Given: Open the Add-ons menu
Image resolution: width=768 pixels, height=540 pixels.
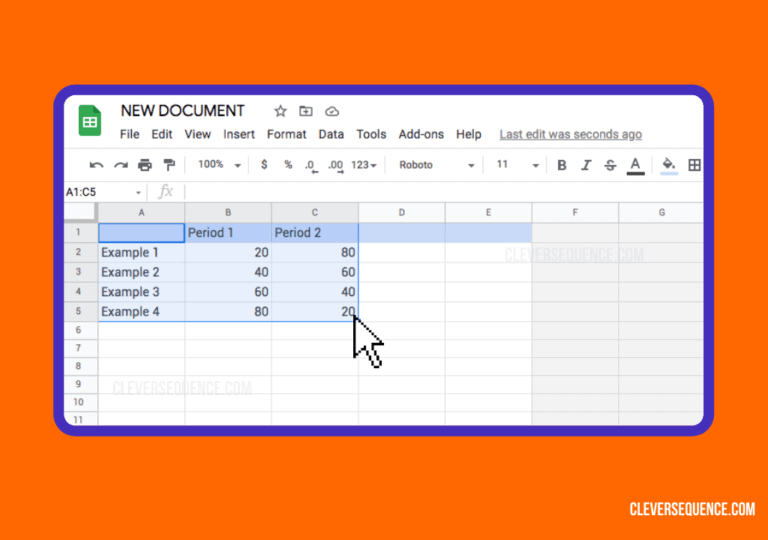Looking at the screenshot, I should pyautogui.click(x=421, y=134).
